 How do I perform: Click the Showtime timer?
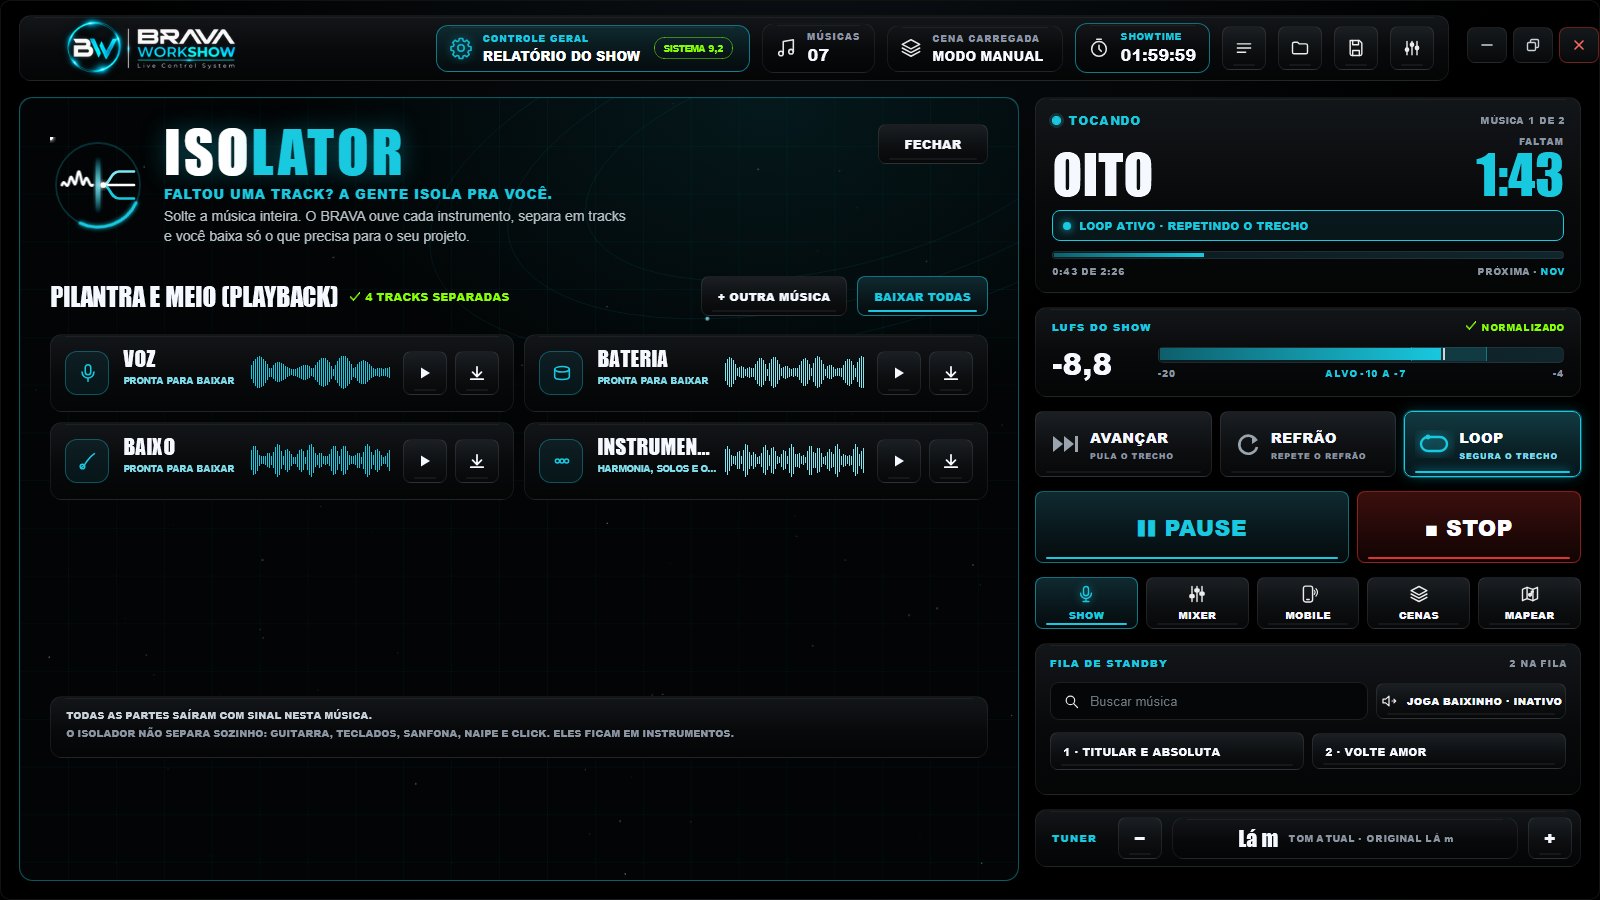click(x=1142, y=48)
